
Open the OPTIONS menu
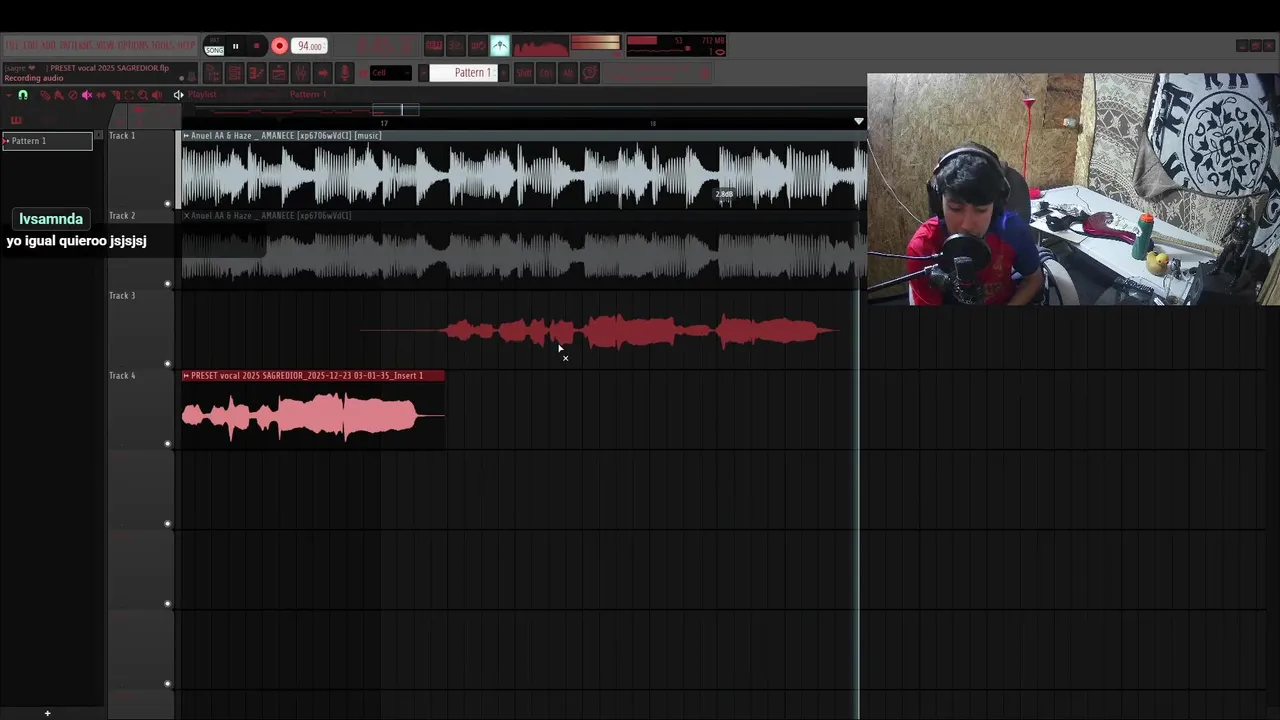tap(132, 45)
